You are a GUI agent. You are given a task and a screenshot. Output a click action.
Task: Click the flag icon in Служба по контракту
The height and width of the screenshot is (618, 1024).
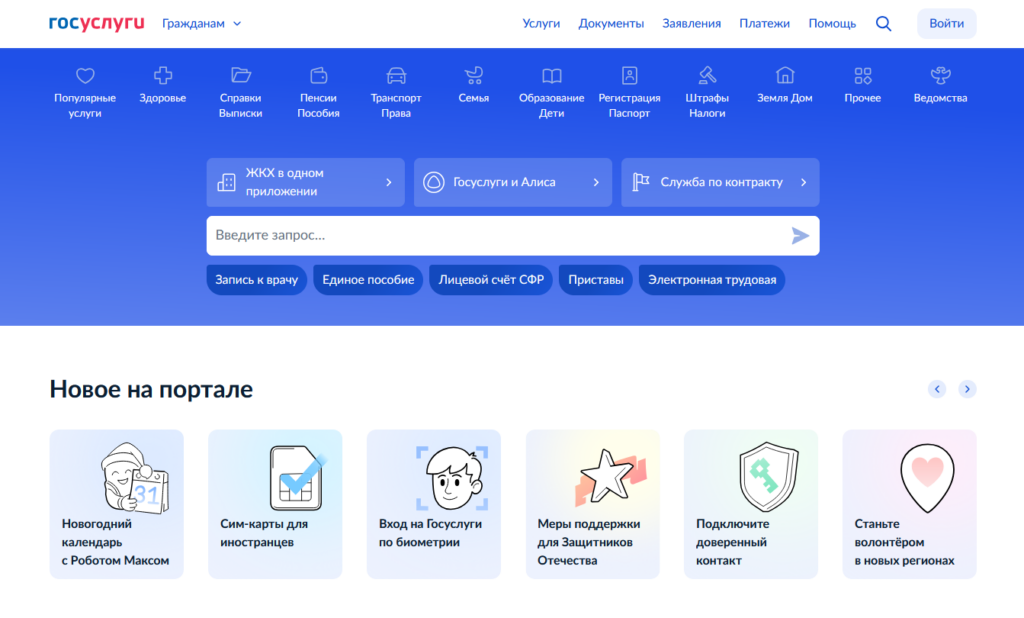coord(641,182)
